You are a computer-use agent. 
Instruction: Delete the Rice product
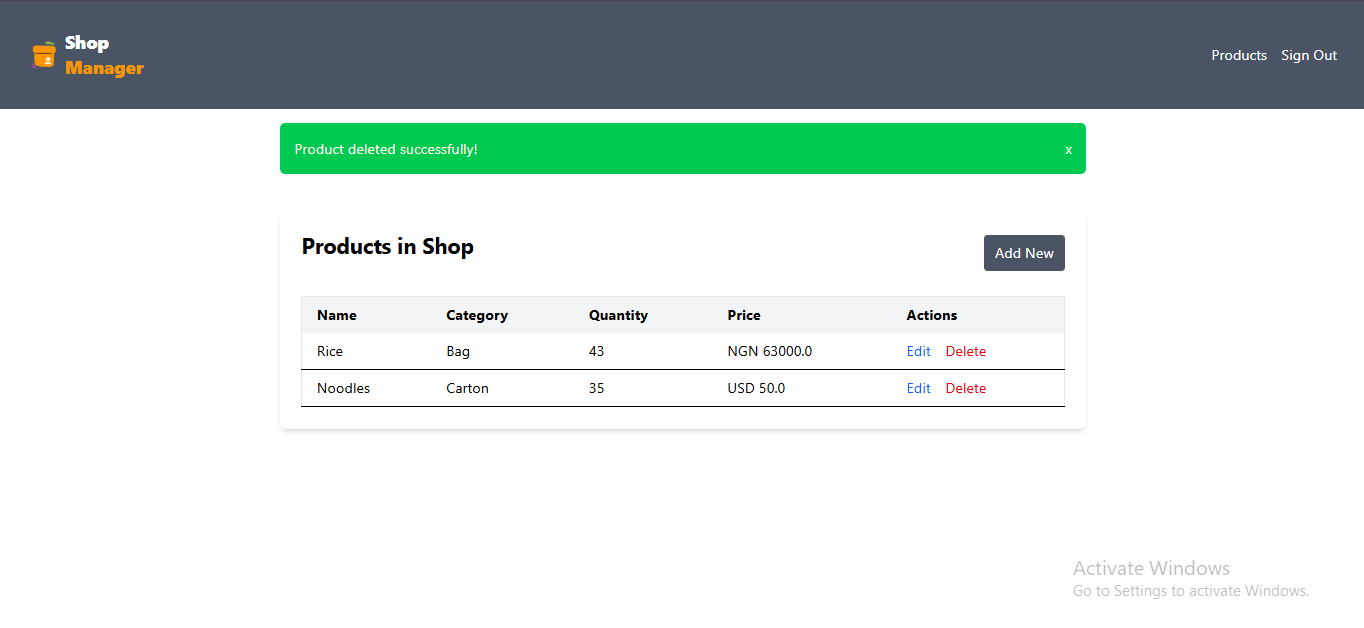click(x=965, y=351)
